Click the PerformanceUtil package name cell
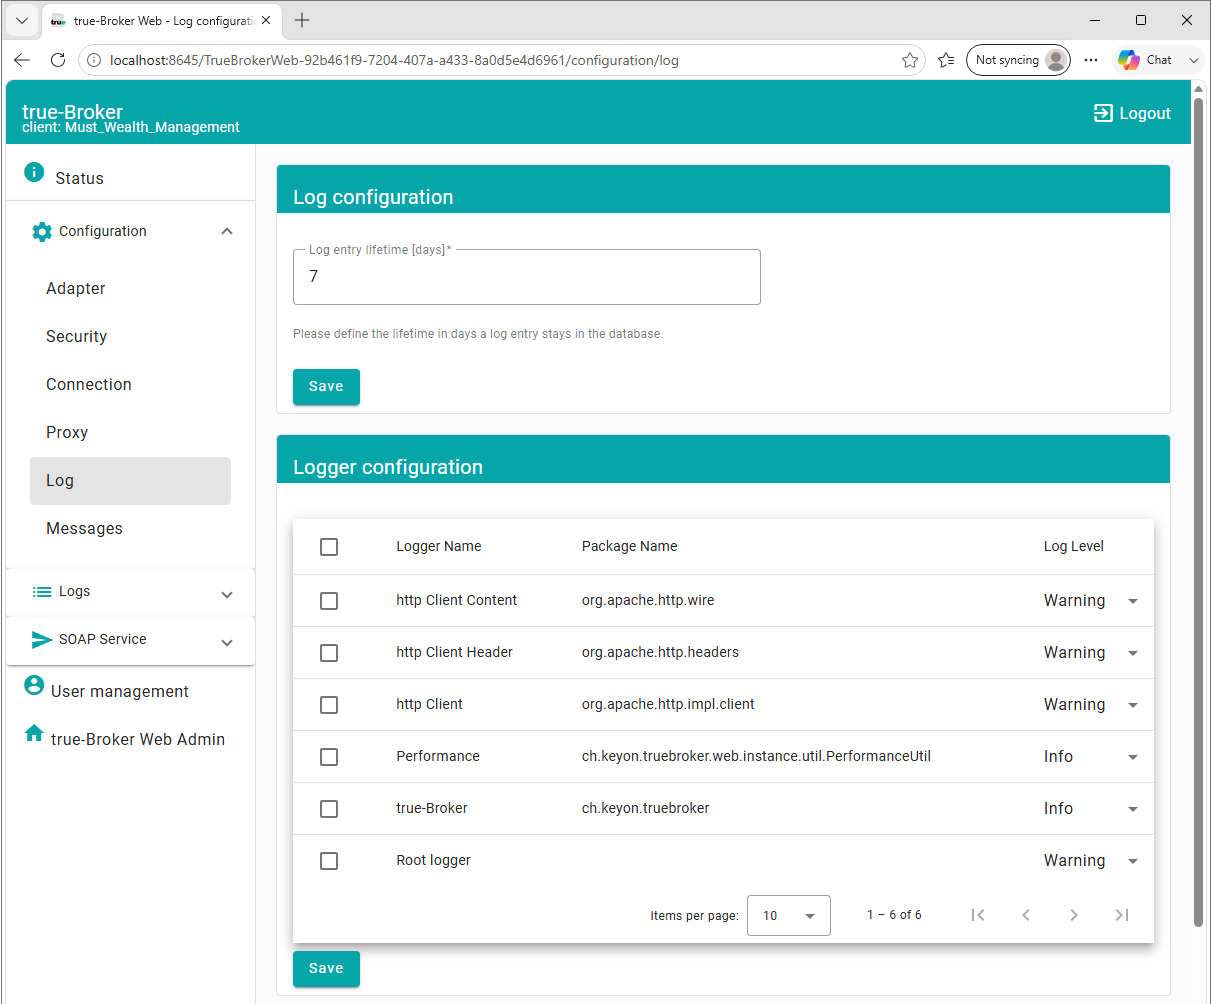Image resolution: width=1212 pixels, height=1004 pixels. click(756, 756)
